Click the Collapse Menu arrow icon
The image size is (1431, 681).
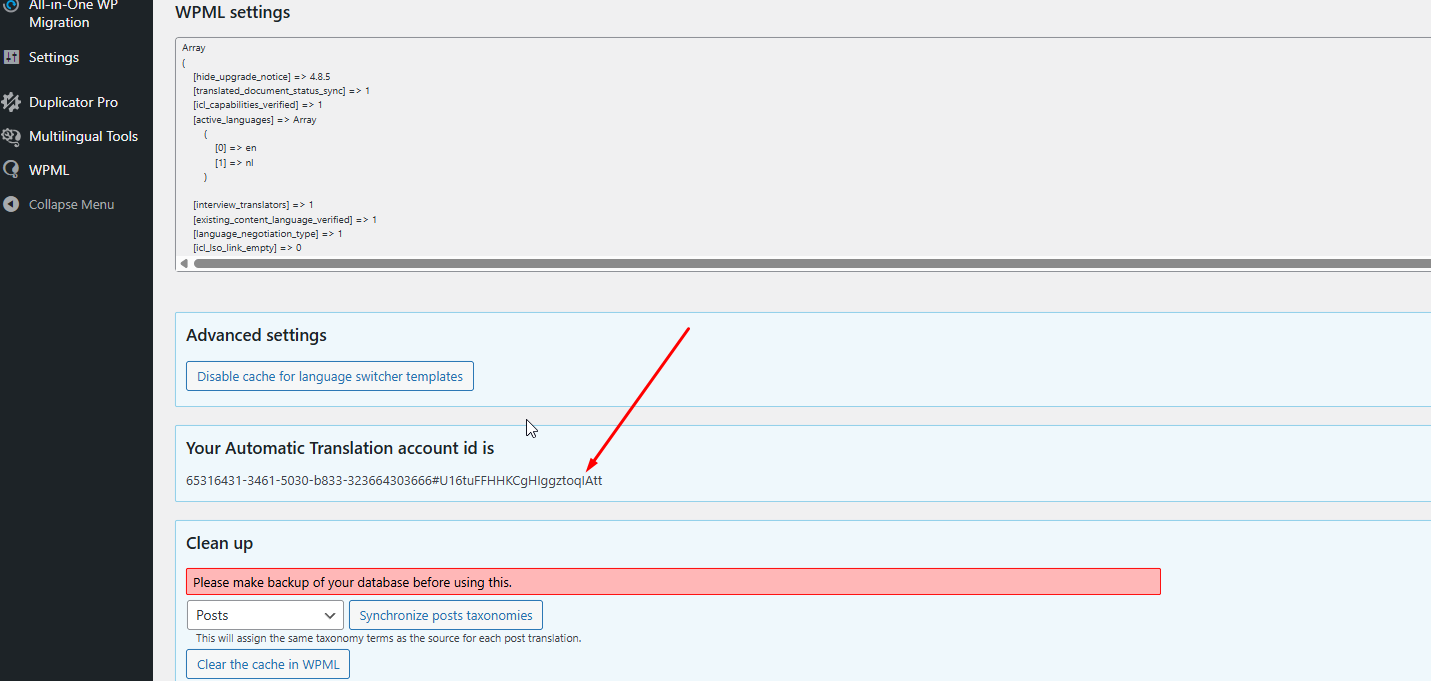tap(11, 204)
